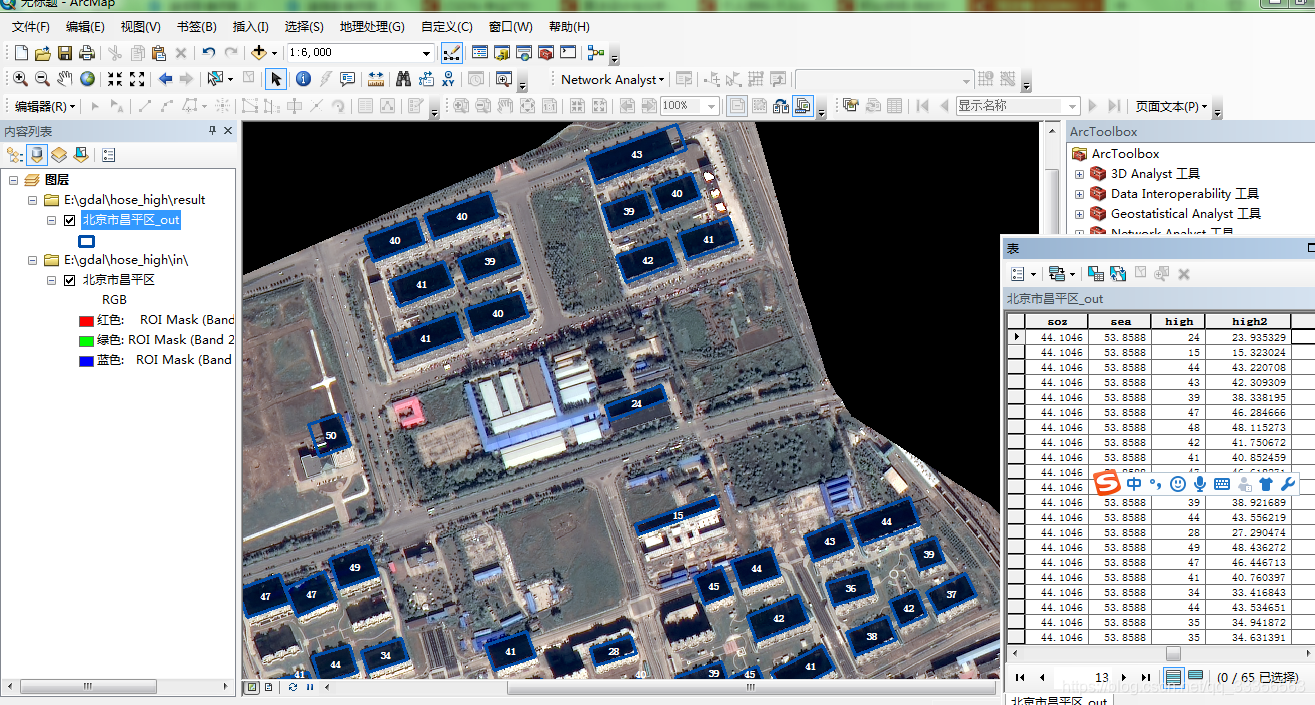Open the 视图(V) menu
1315x705 pixels.
pyautogui.click(x=140, y=26)
